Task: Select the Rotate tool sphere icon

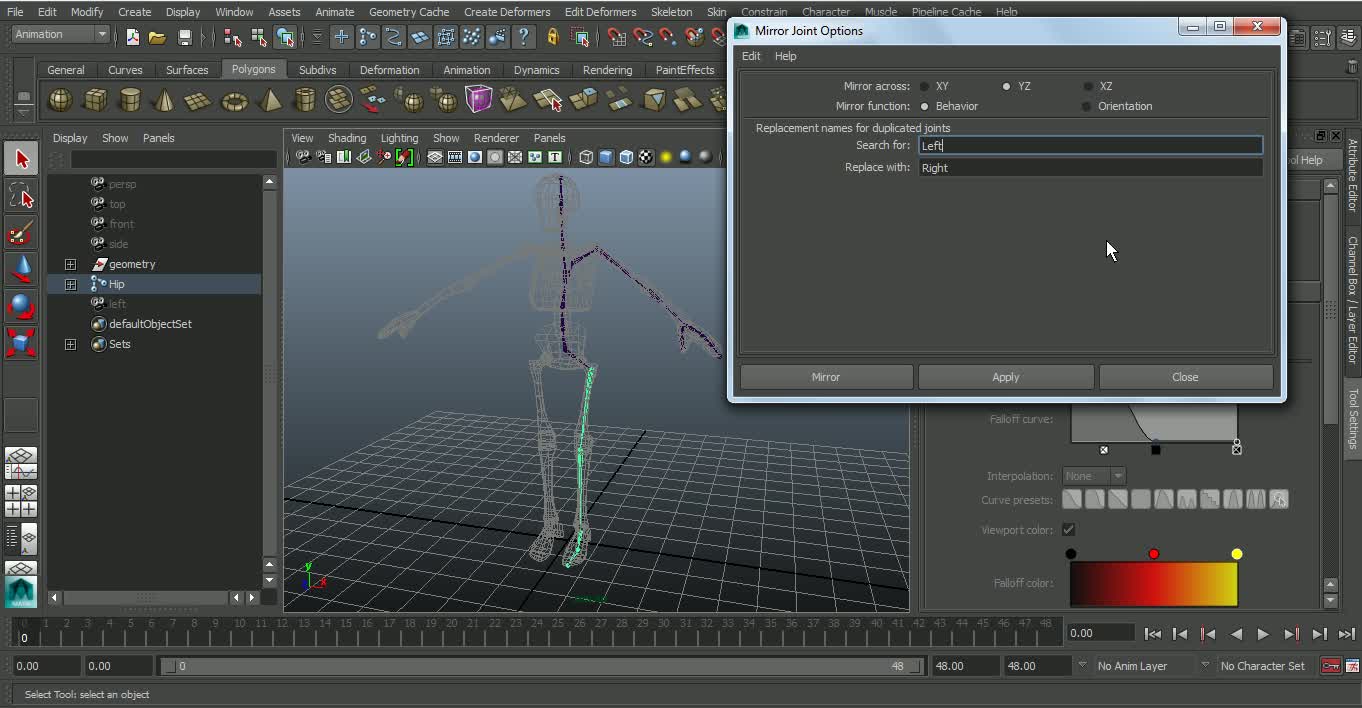Action: point(21,306)
